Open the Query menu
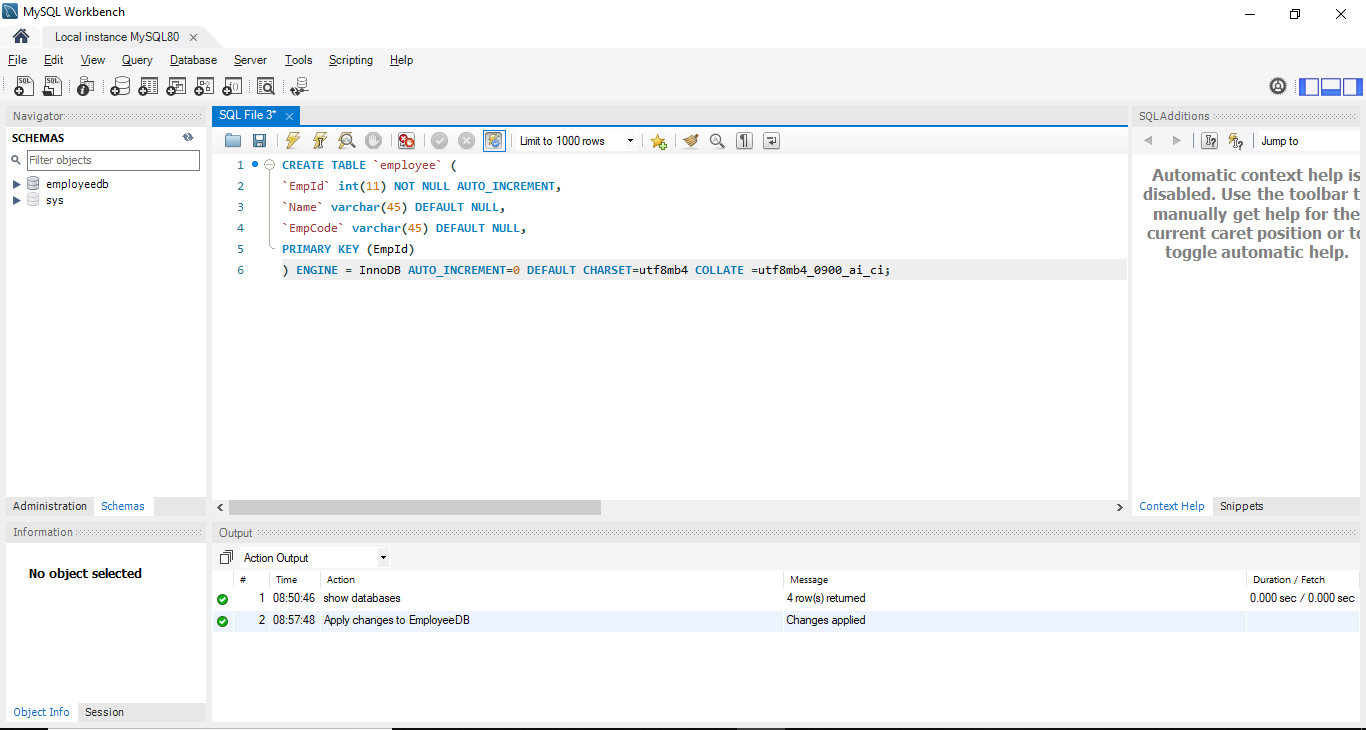 pyautogui.click(x=137, y=60)
